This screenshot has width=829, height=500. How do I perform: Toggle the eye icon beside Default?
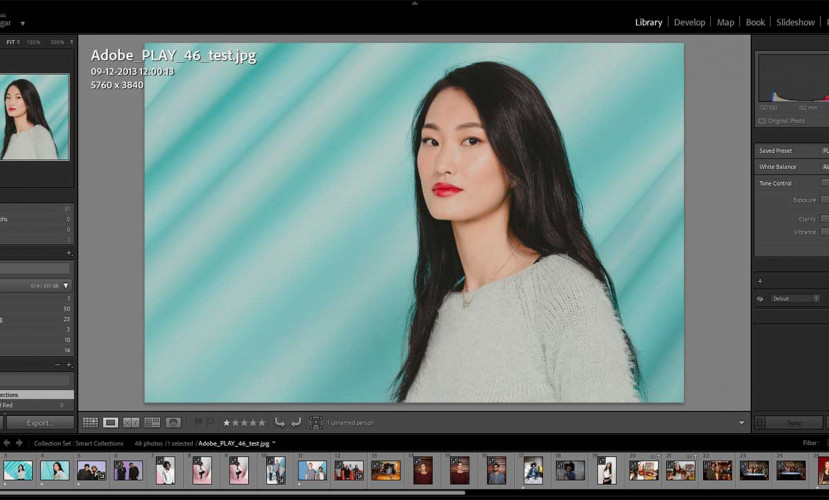point(760,298)
